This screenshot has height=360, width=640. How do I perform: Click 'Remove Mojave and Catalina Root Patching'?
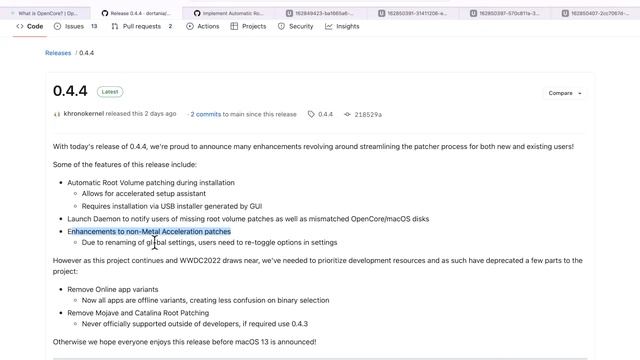pos(138,313)
